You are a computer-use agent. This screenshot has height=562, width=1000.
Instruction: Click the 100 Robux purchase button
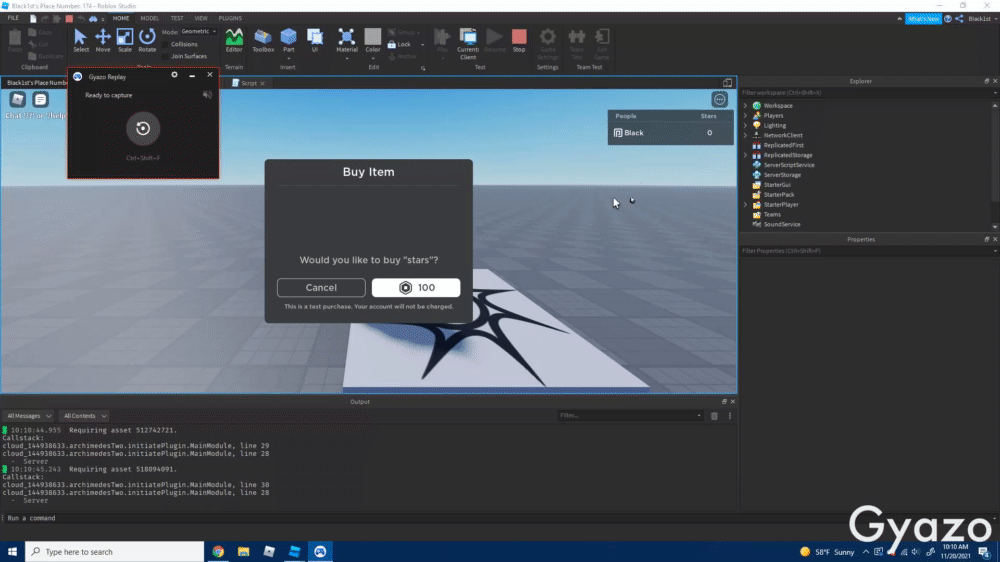[x=416, y=288]
